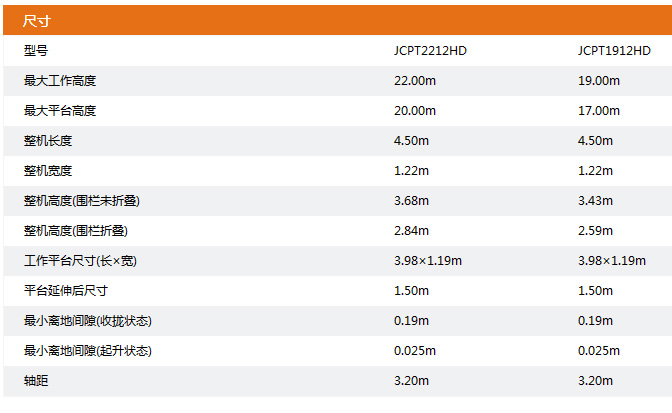Click the 平台延伸后尺寸 row label
Image resolution: width=672 pixels, height=413 pixels.
click(65, 291)
